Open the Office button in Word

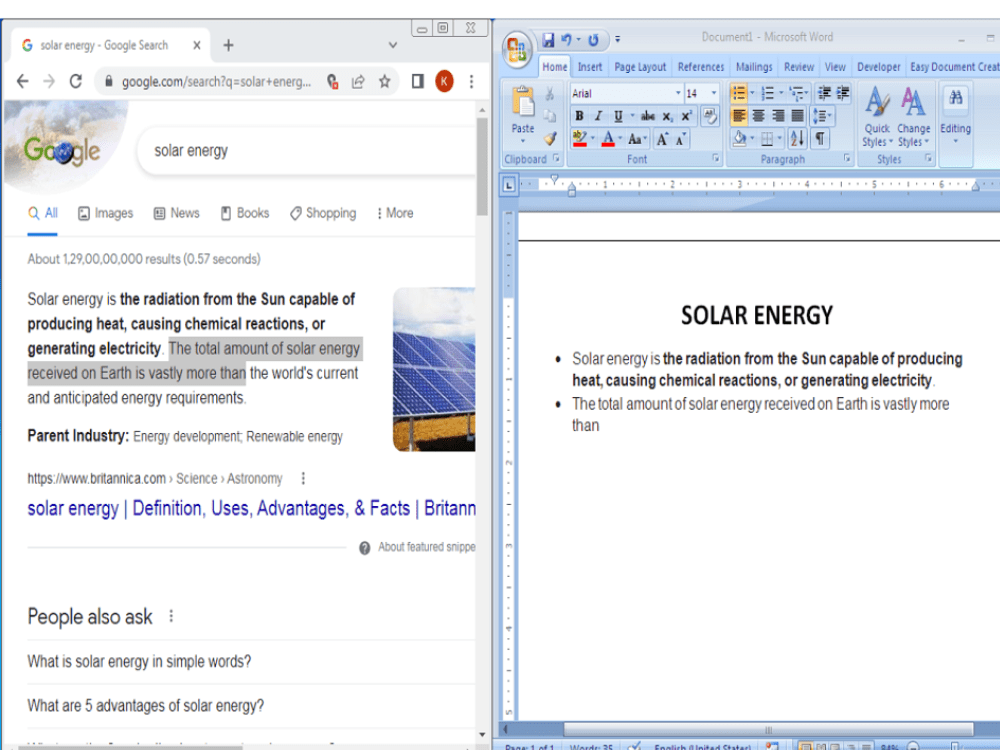517,49
